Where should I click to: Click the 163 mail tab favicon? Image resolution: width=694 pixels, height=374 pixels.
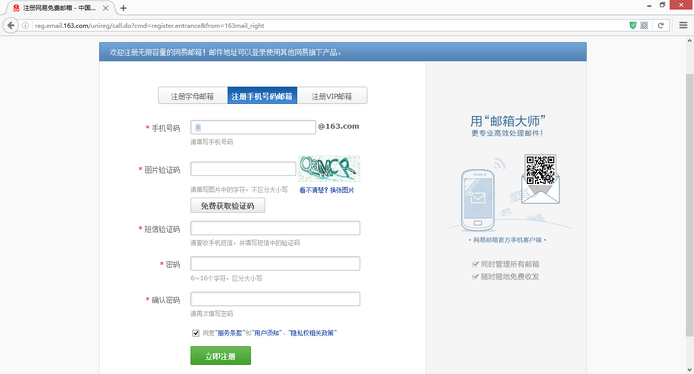16,8
